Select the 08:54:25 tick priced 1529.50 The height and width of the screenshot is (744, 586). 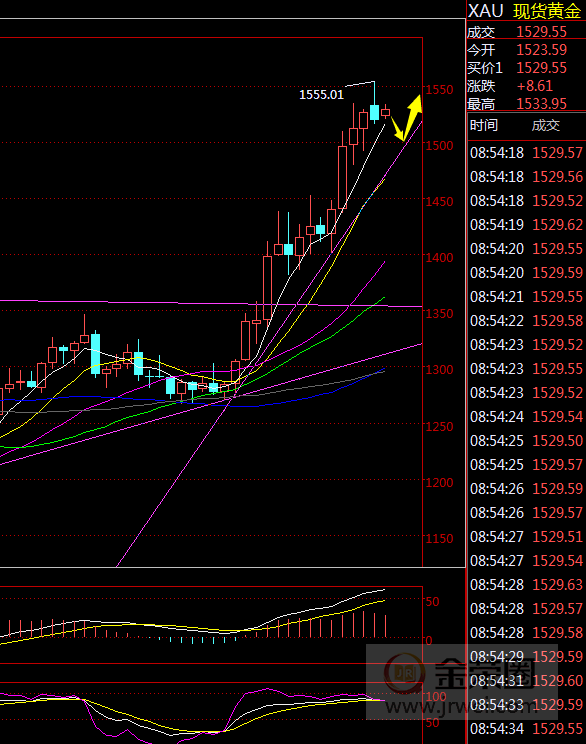point(526,441)
